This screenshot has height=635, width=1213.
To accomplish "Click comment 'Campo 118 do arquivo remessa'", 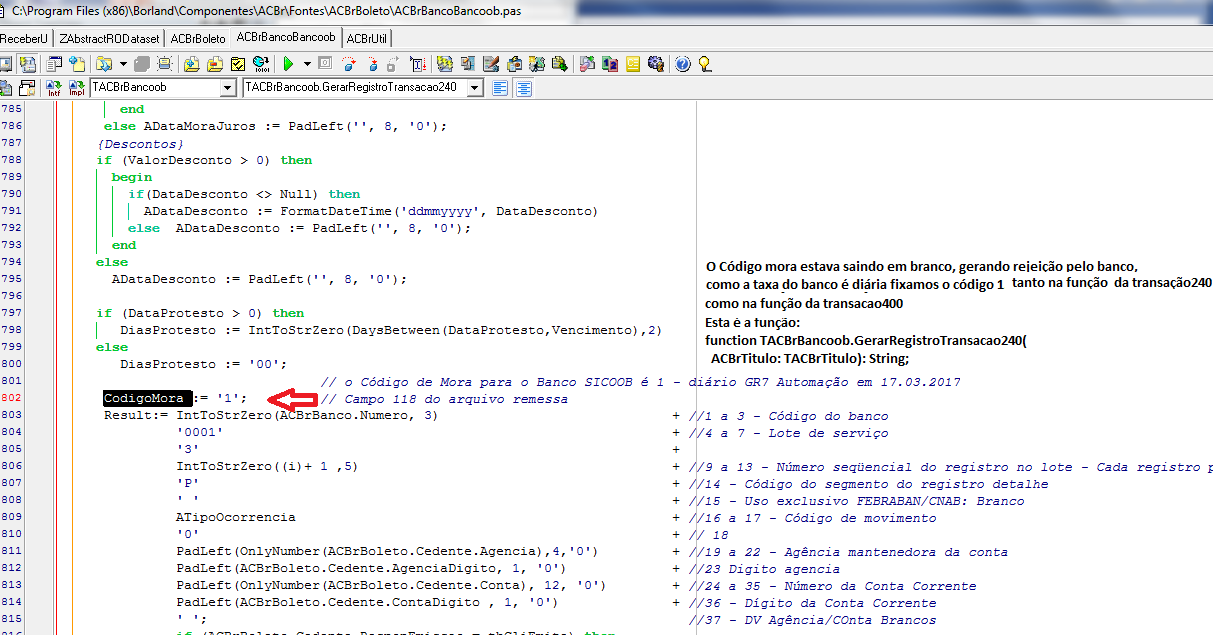I will pos(444,399).
